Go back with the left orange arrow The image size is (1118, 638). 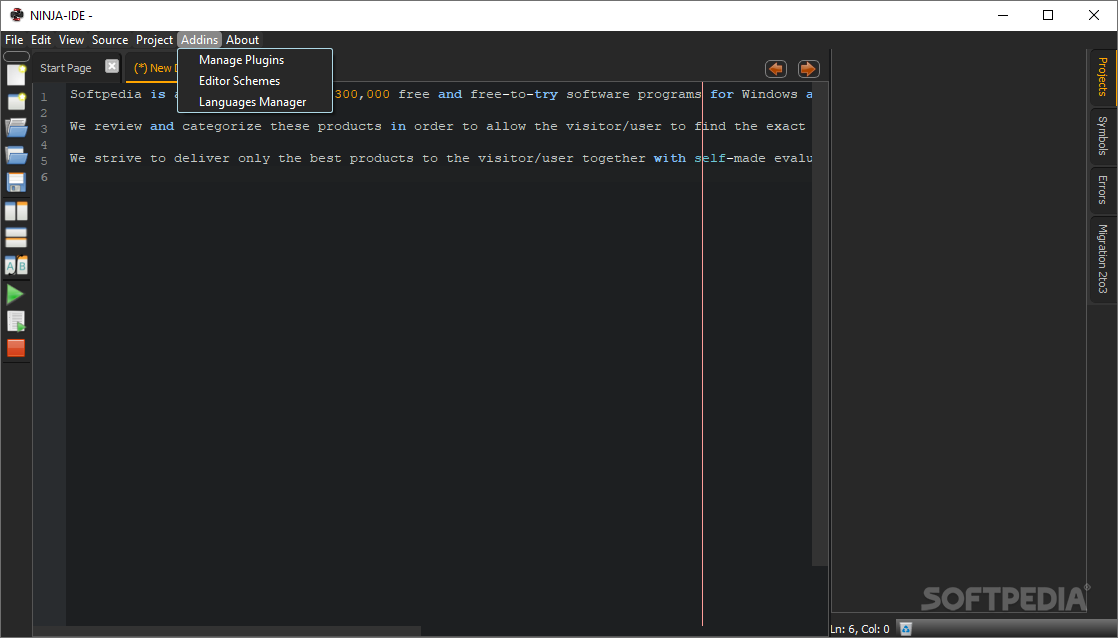(x=776, y=69)
